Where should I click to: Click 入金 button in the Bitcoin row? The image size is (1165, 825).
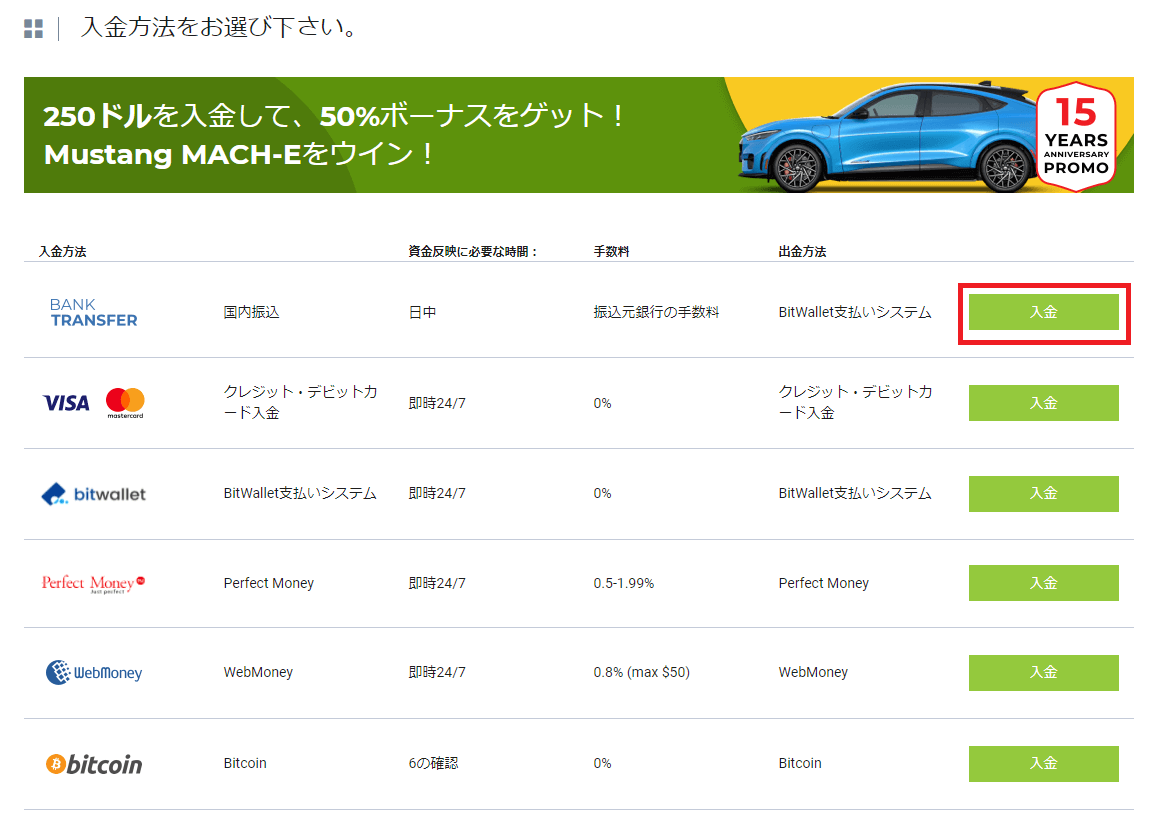(x=1043, y=763)
